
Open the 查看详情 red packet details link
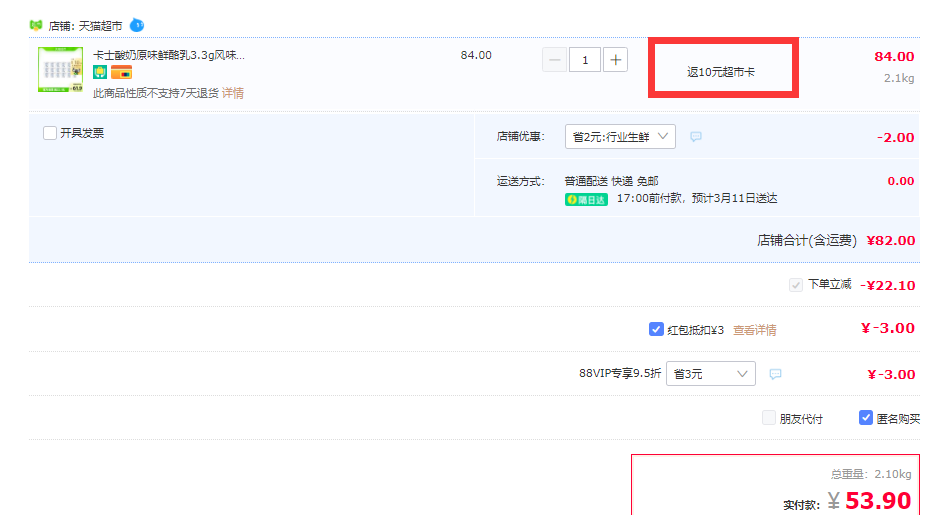(754, 330)
